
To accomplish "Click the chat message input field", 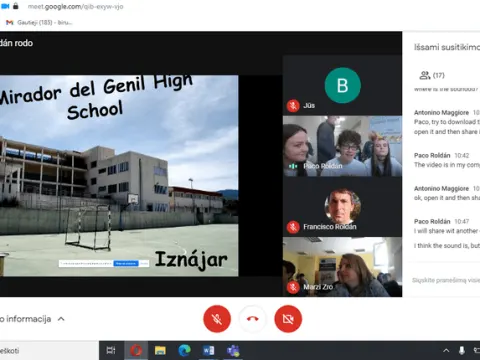I will pyautogui.click(x=446, y=280).
